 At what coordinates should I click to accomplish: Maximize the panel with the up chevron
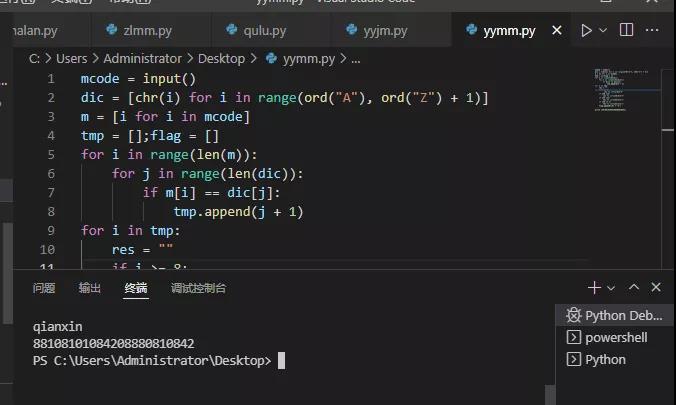pos(633,287)
